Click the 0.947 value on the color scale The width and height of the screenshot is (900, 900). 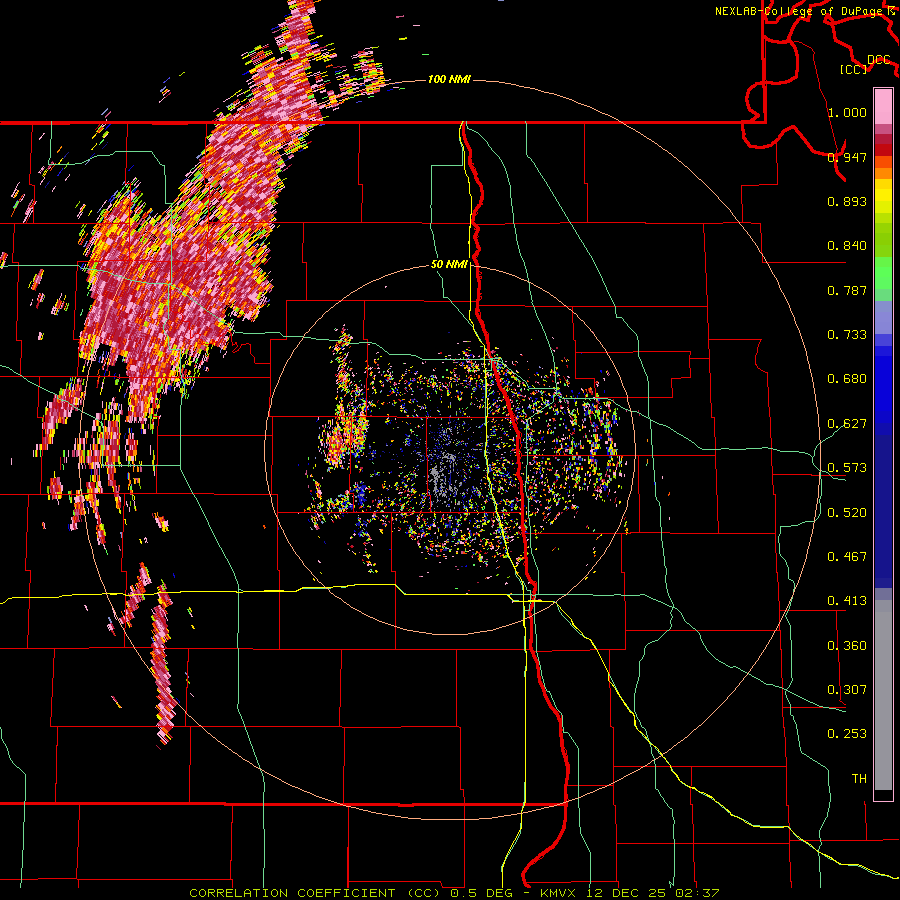pos(847,157)
